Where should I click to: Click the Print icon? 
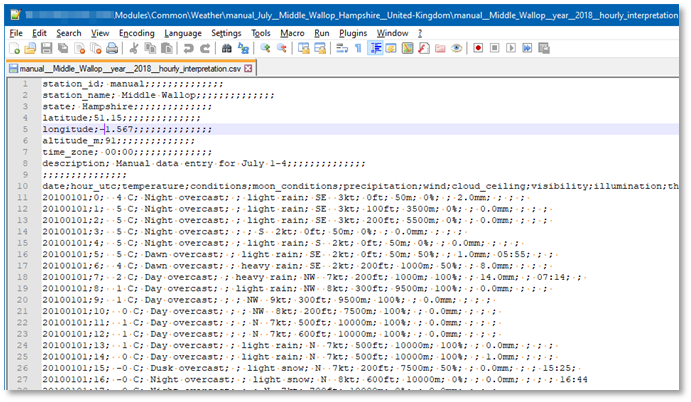pos(111,48)
